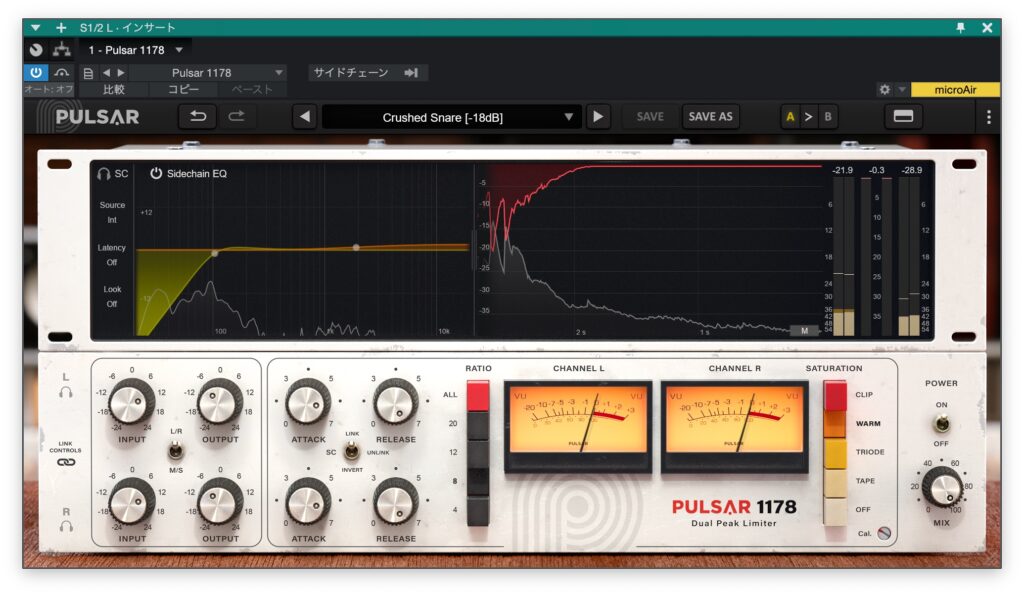Click the redo arrow button
Screen dimensions: 1024x595
(x=237, y=117)
